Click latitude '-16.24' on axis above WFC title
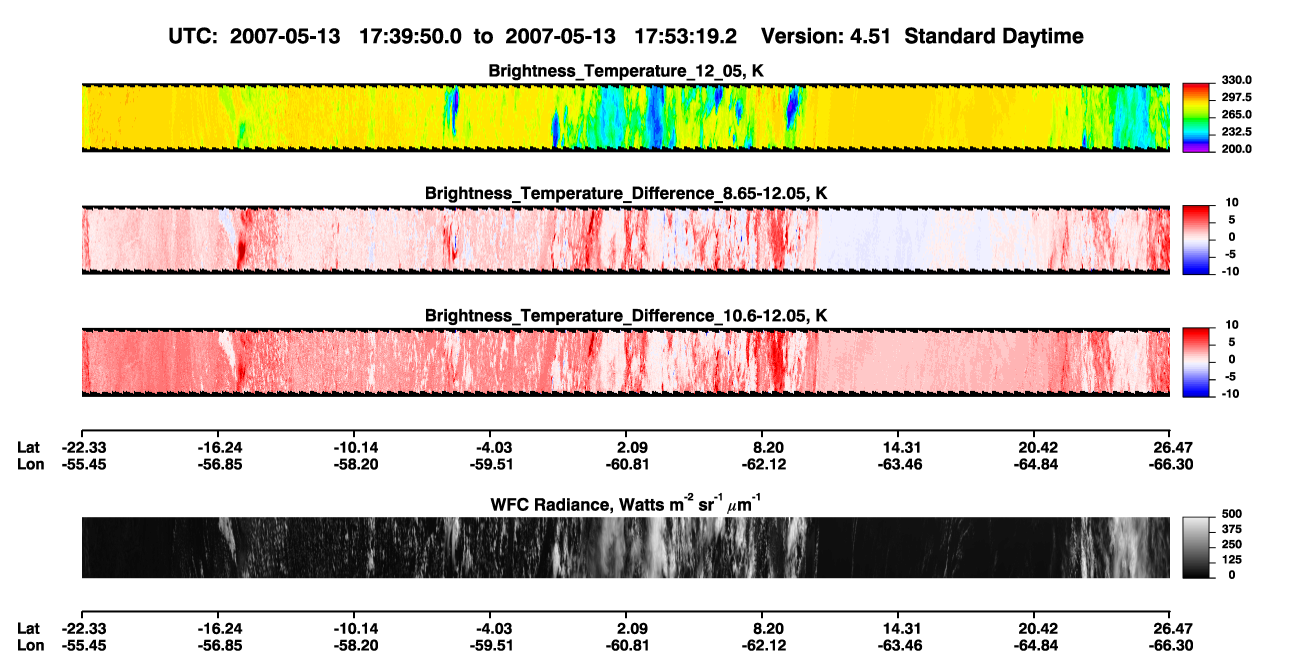This screenshot has width=1300, height=667. pyautogui.click(x=220, y=448)
